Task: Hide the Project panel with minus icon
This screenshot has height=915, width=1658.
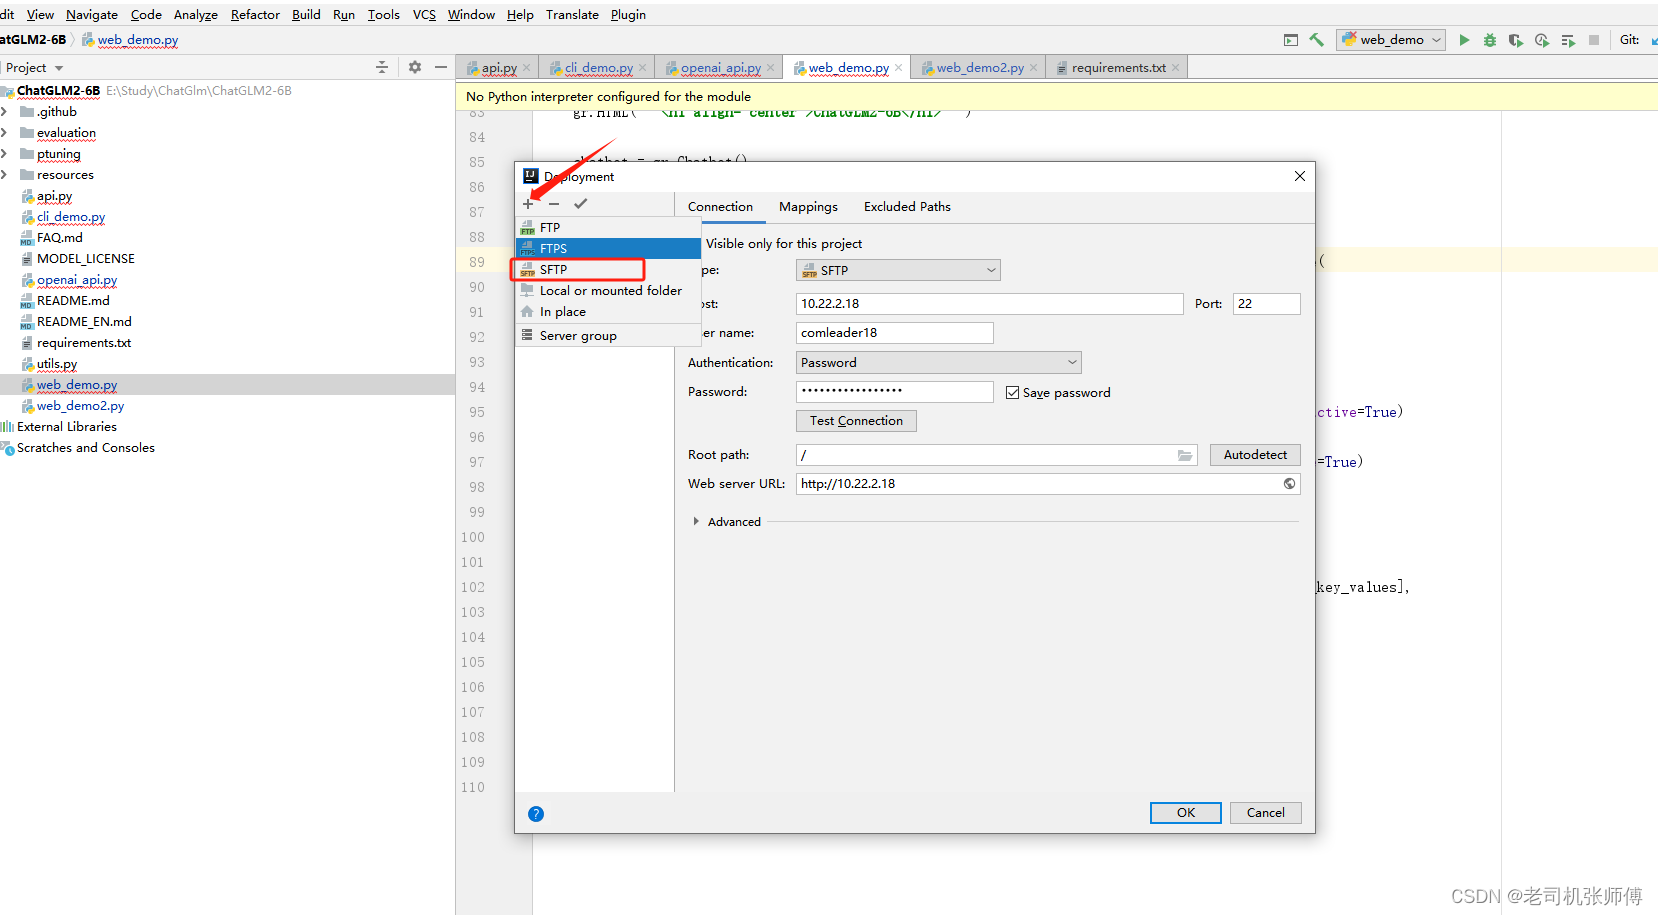Action: pos(441,67)
